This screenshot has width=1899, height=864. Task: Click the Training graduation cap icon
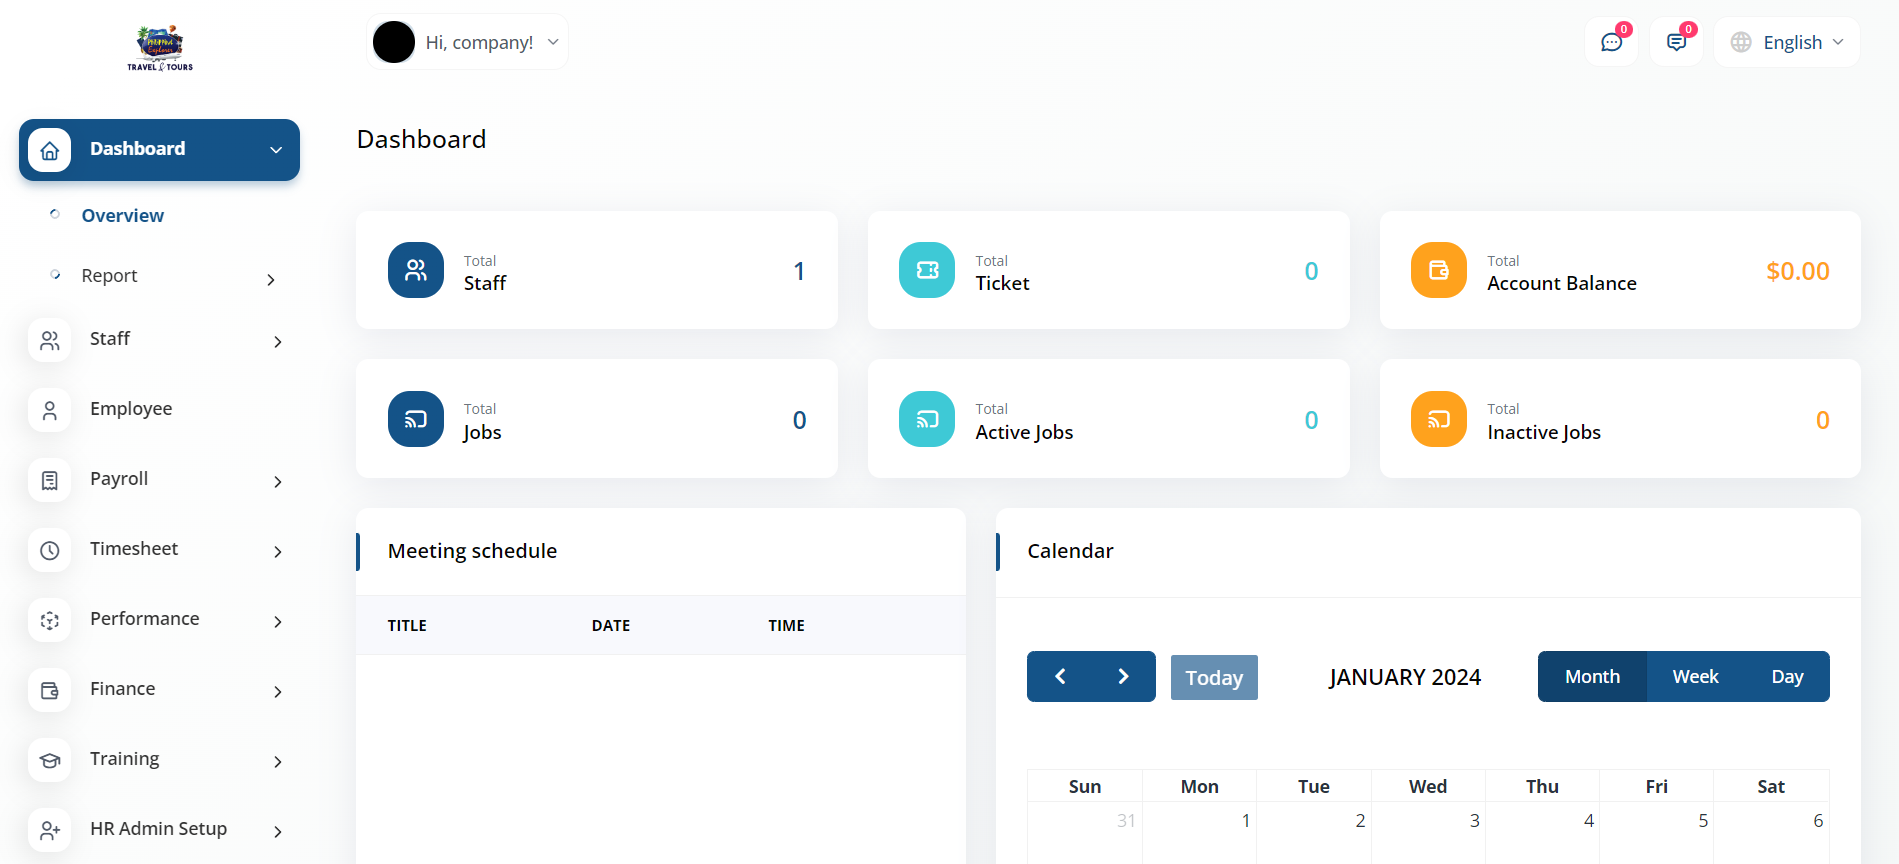50,760
